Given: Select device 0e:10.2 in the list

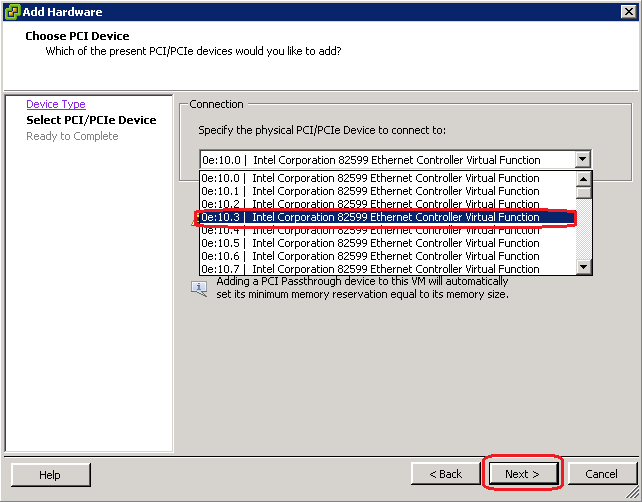Looking at the screenshot, I should [388, 204].
